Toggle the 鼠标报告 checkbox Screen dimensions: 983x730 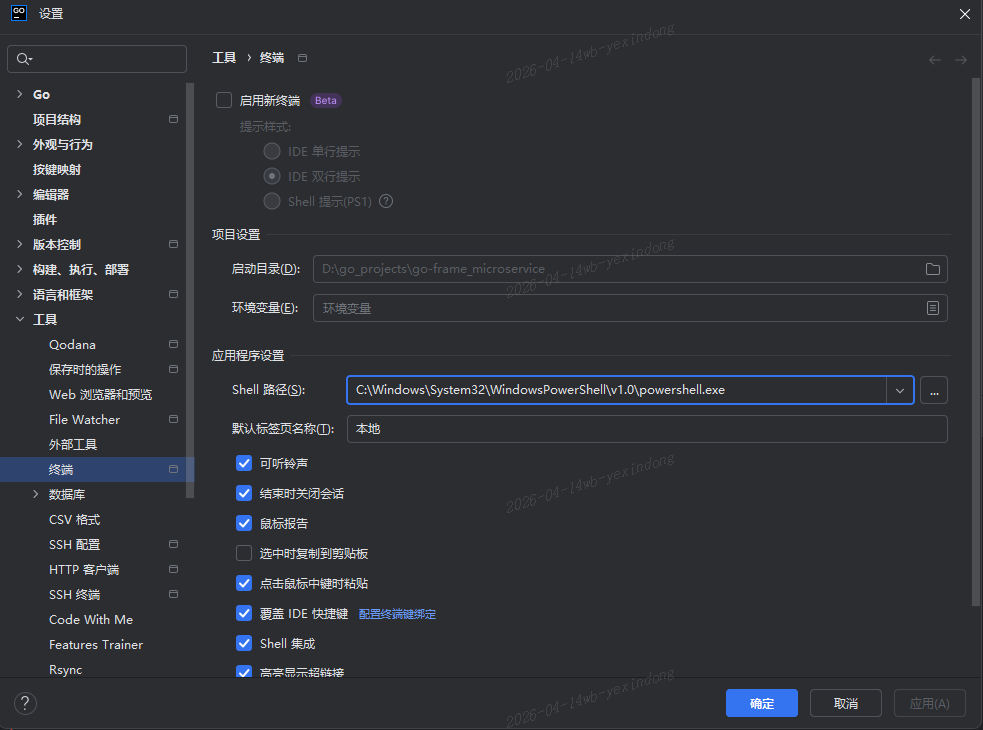(x=244, y=523)
